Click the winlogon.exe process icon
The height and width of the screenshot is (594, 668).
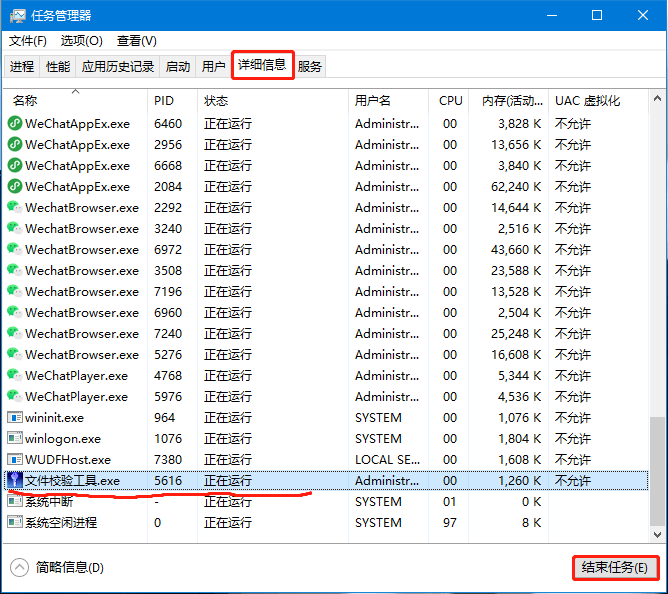pyautogui.click(x=15, y=439)
